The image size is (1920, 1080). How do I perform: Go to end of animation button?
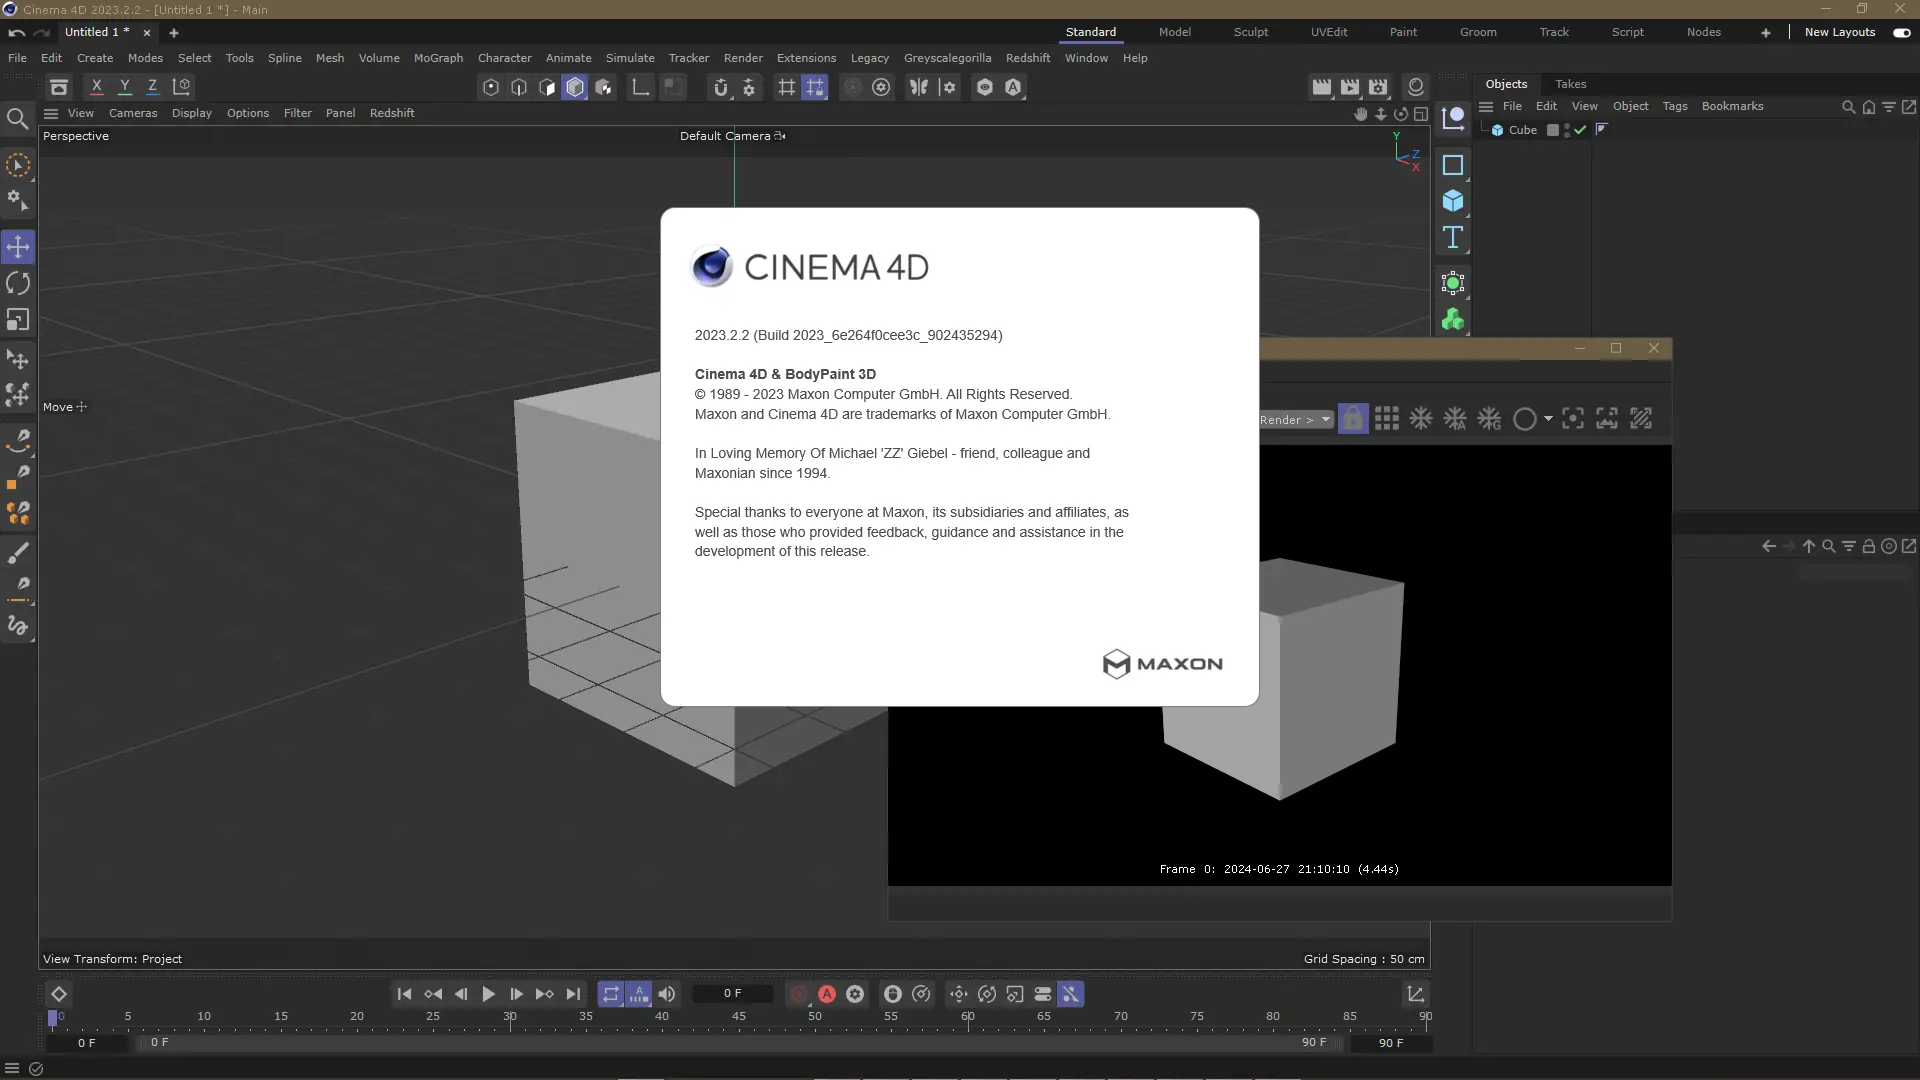click(573, 994)
